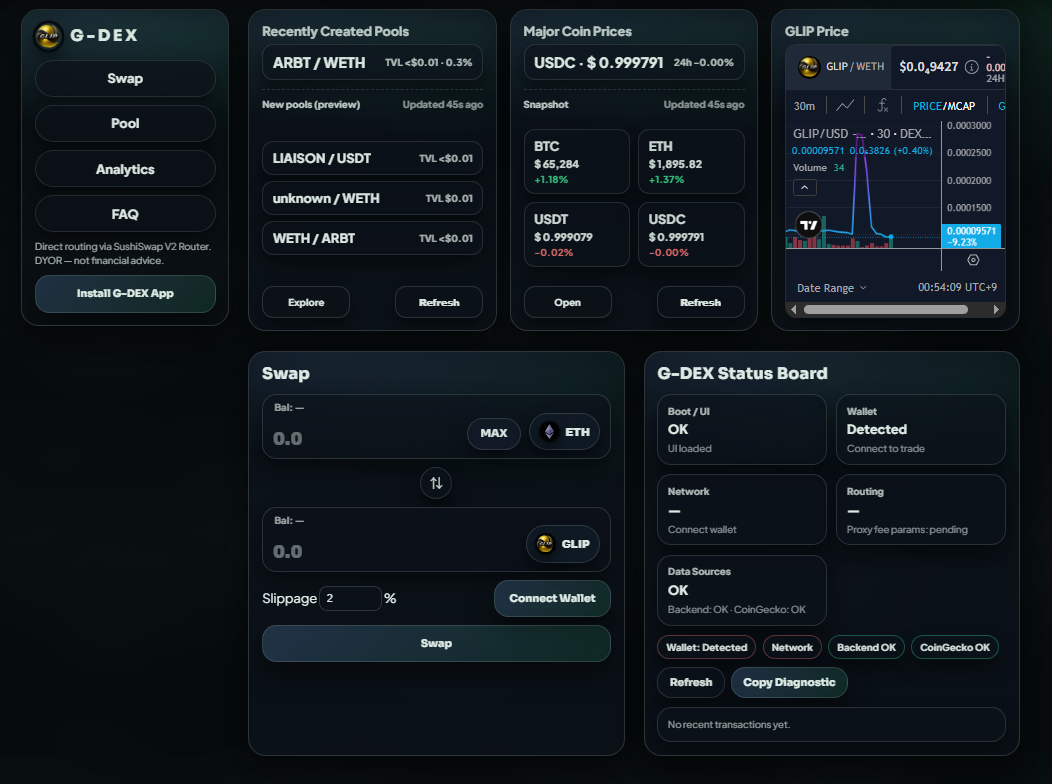1052x784 pixels.
Task: Click Install G-DEX App button
Action: [x=125, y=293]
